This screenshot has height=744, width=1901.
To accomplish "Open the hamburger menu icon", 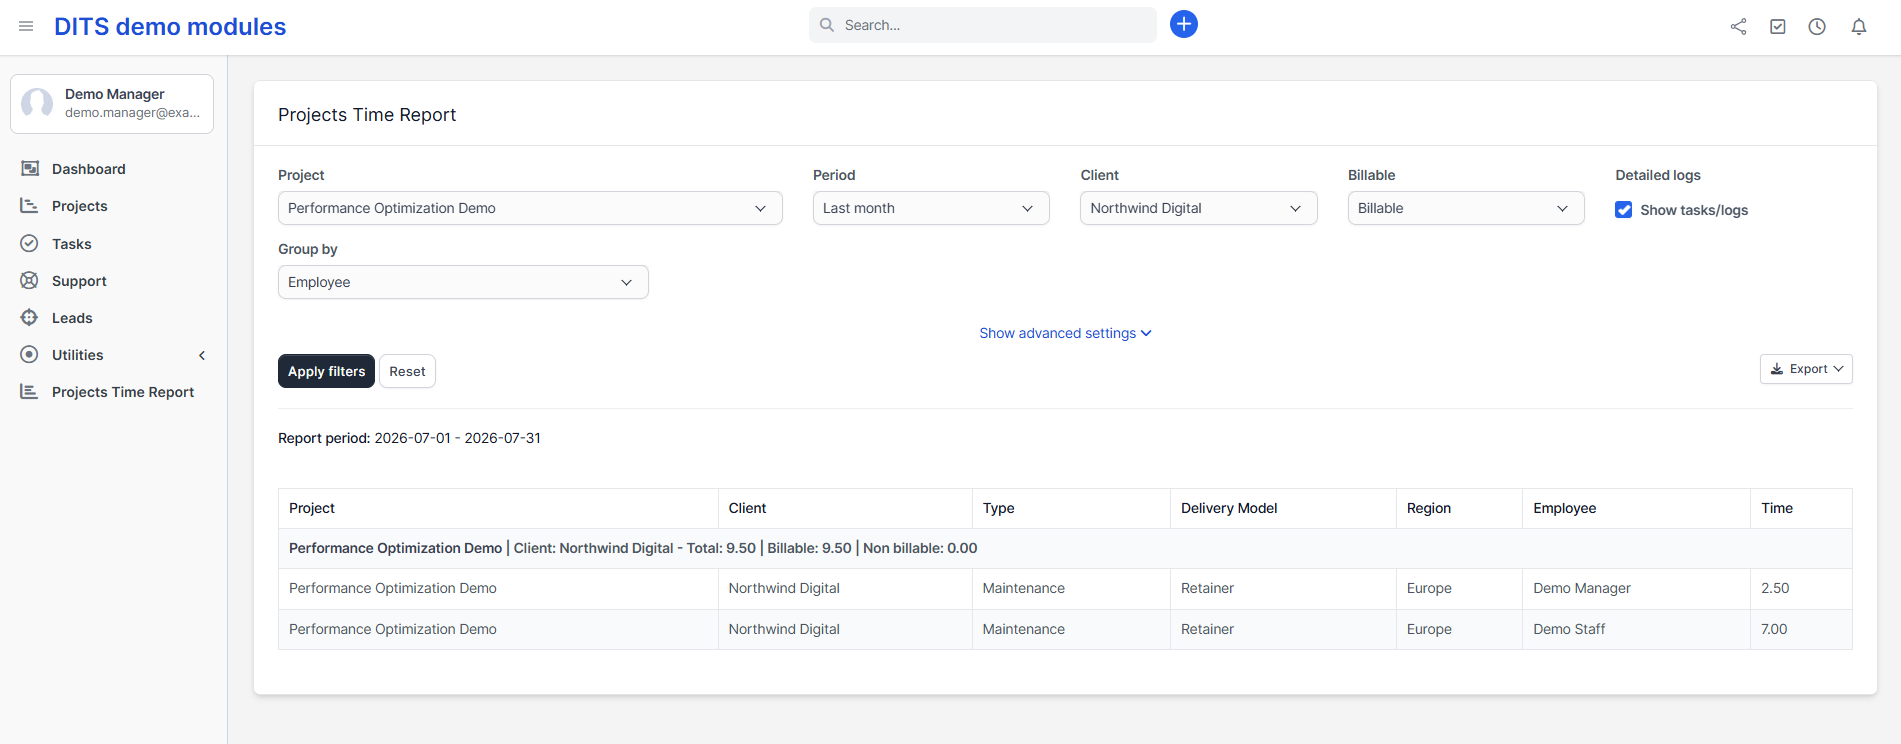I will point(26,26).
